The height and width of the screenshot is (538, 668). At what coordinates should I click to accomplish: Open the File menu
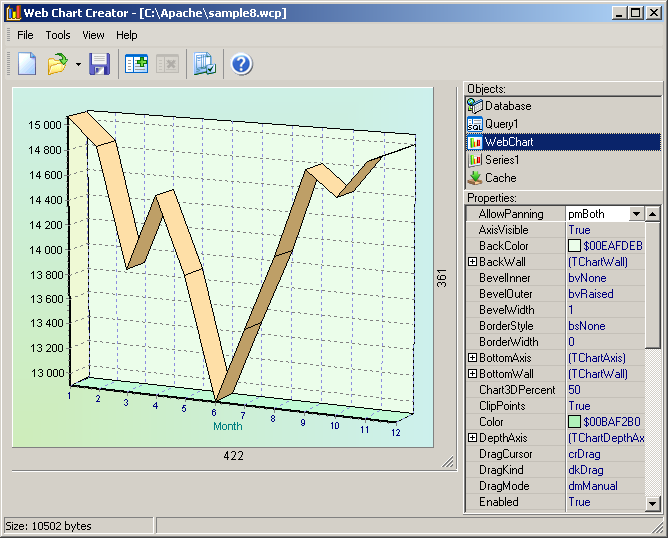(25, 35)
